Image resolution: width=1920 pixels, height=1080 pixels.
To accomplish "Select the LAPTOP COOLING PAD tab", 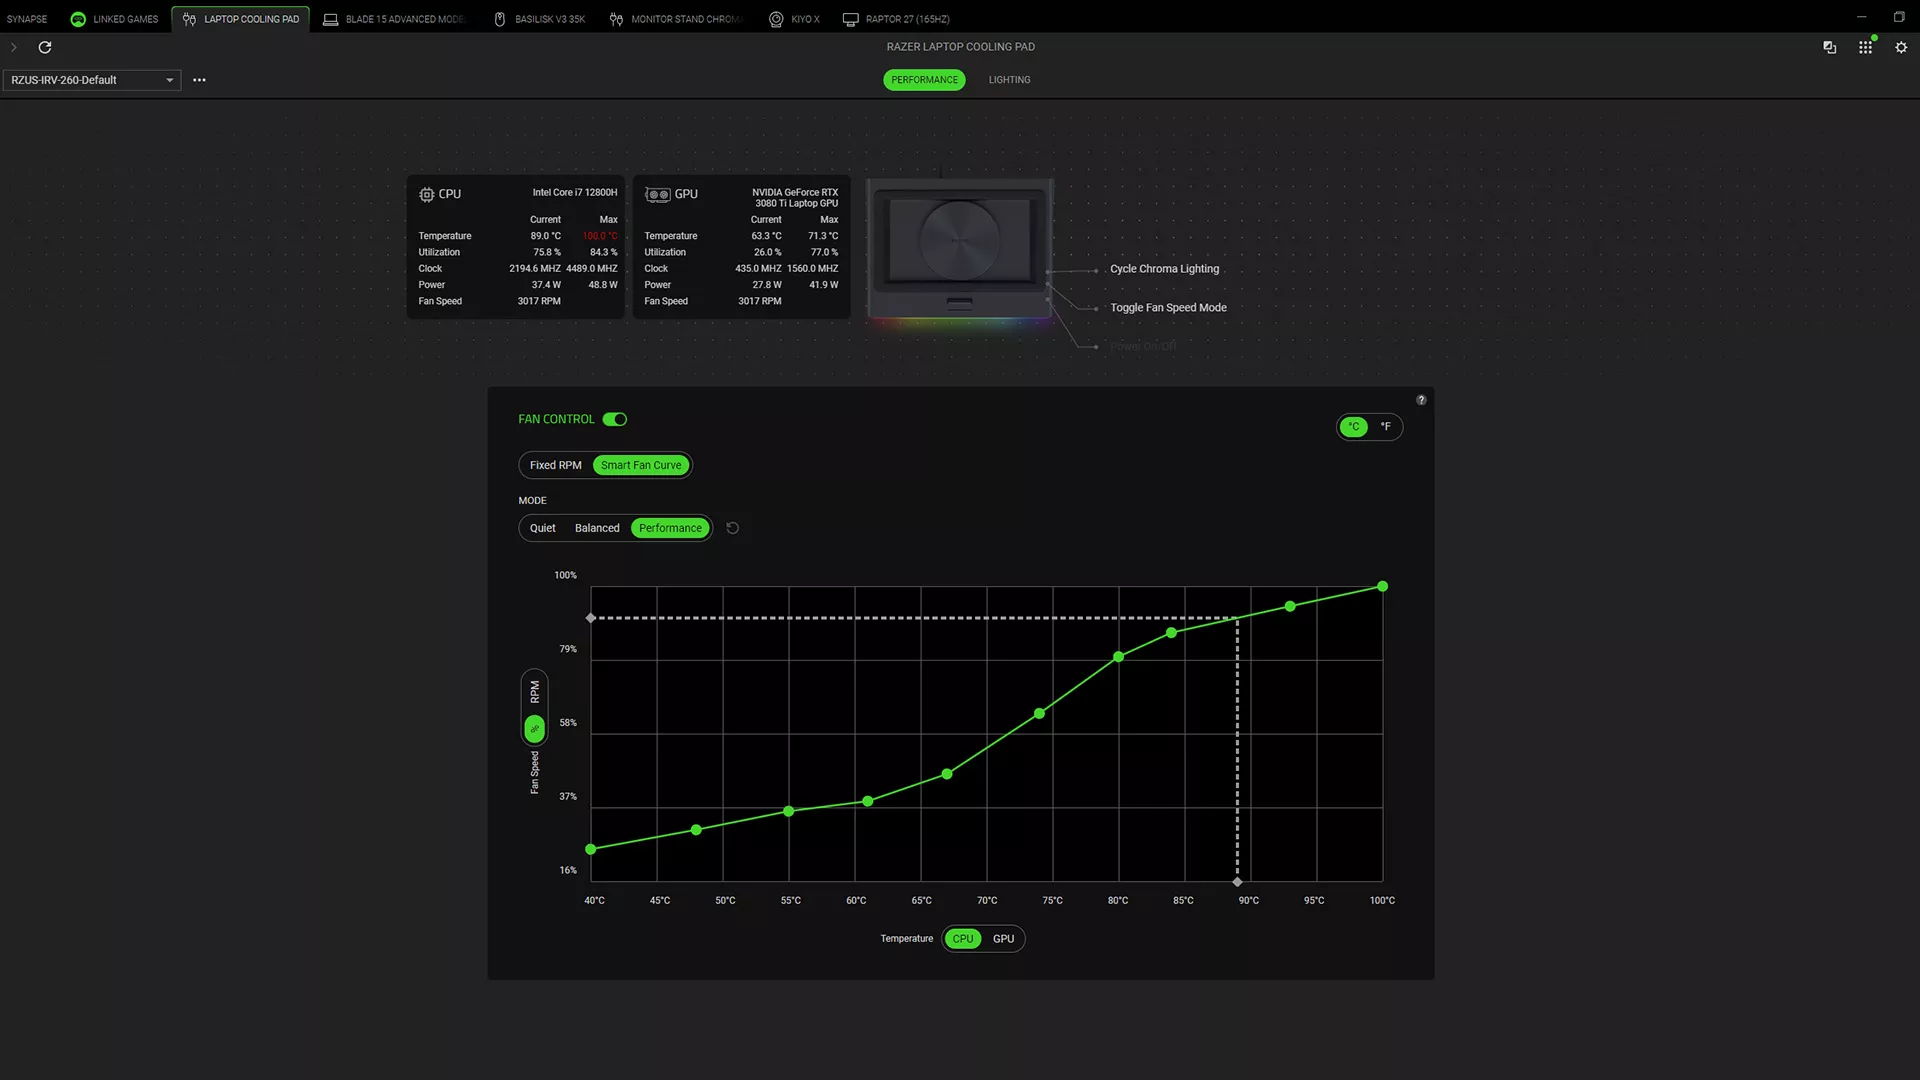I will (x=241, y=19).
